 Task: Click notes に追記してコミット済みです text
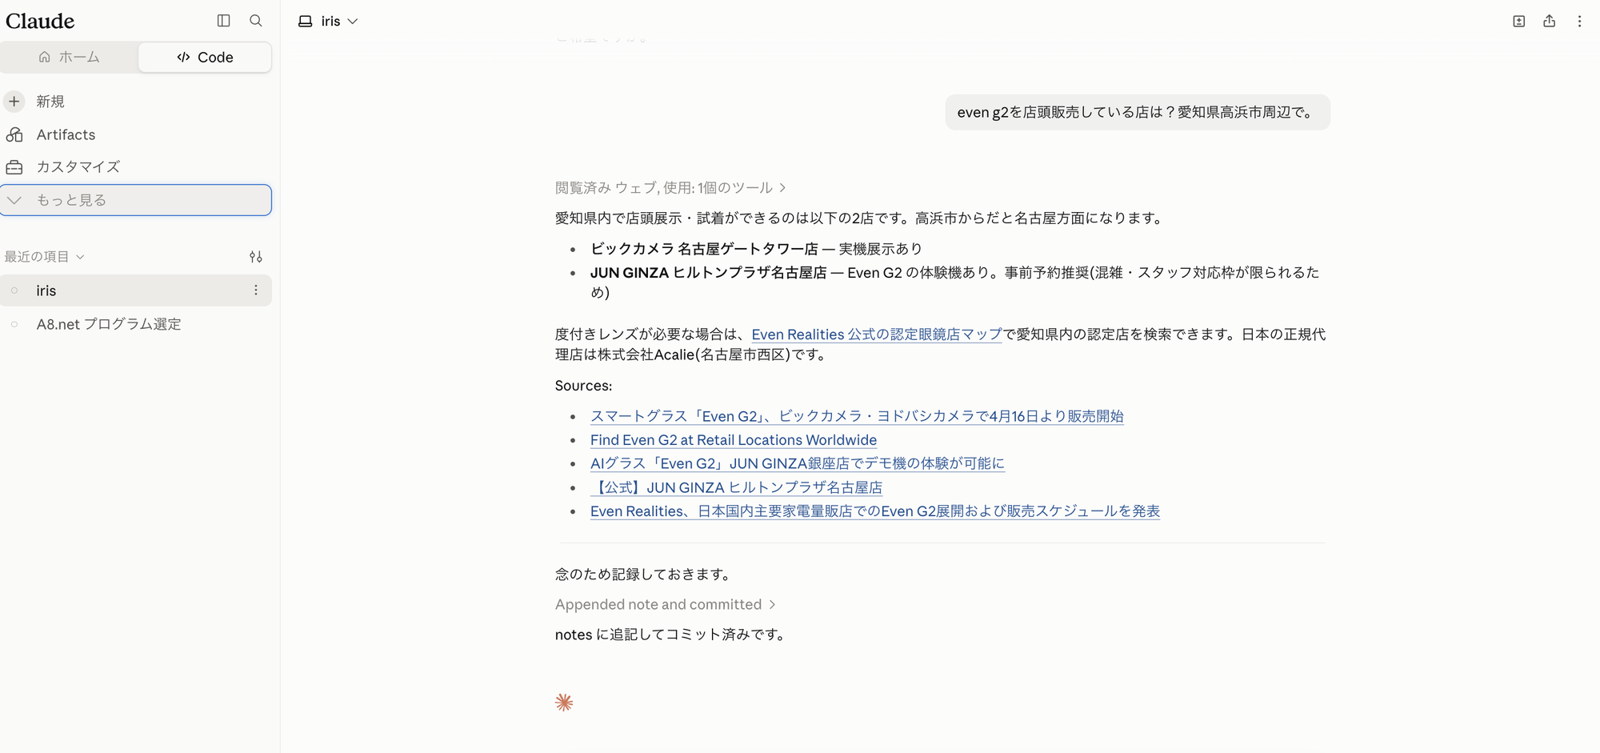pyautogui.click(x=672, y=634)
